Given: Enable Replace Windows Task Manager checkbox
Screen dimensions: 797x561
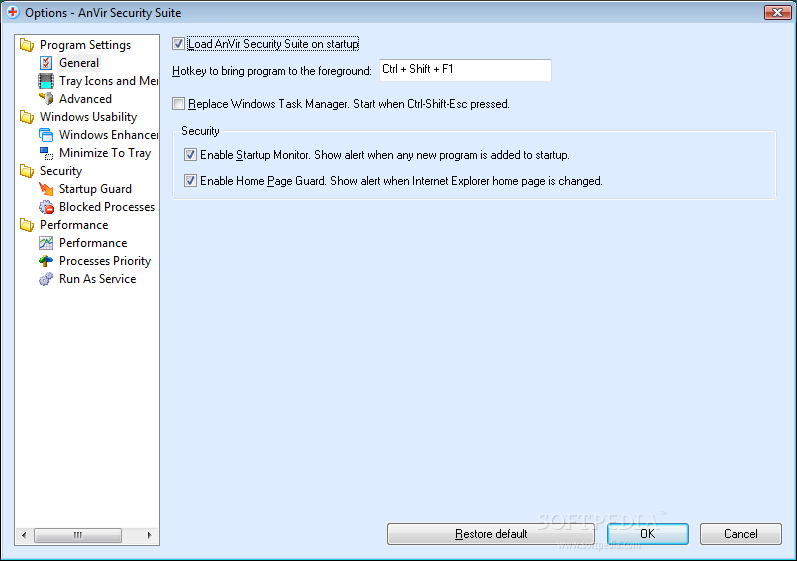Looking at the screenshot, I should (178, 104).
